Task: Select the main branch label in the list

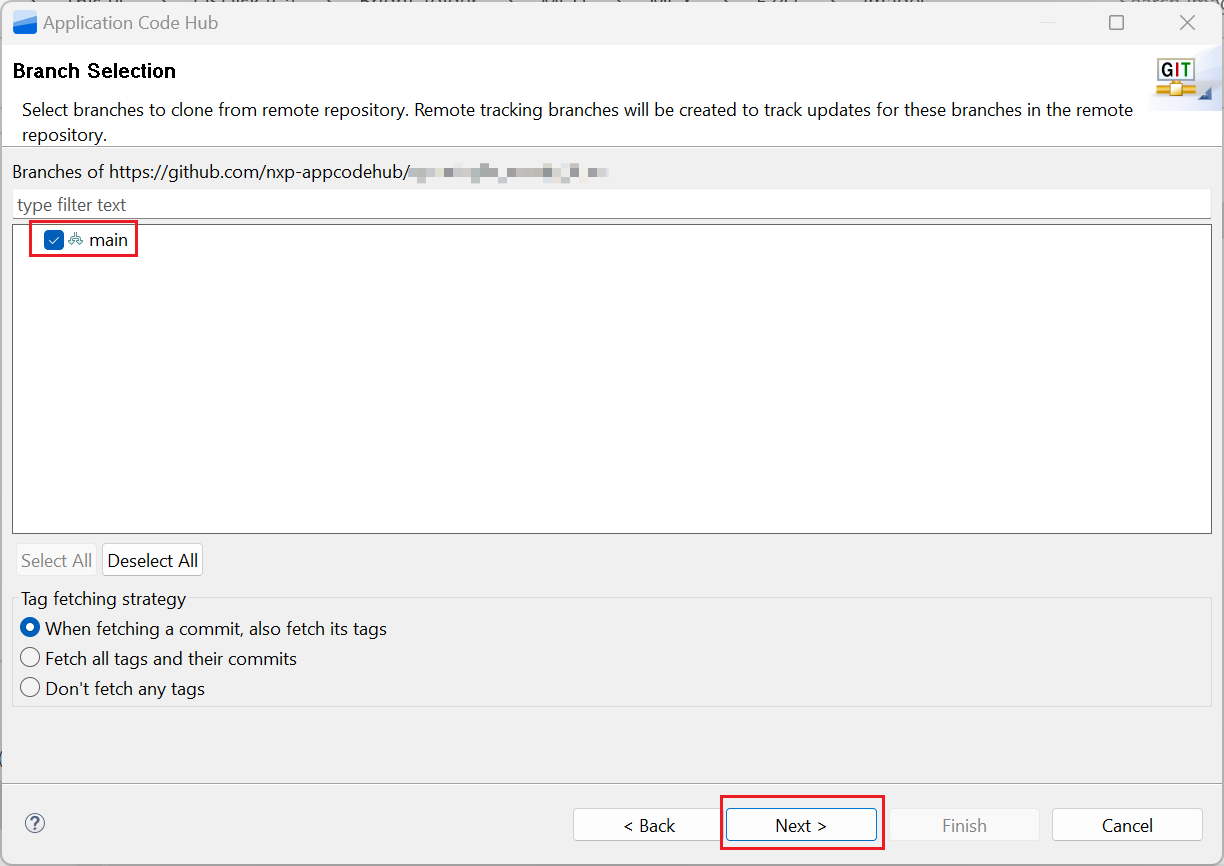Action: (x=108, y=240)
